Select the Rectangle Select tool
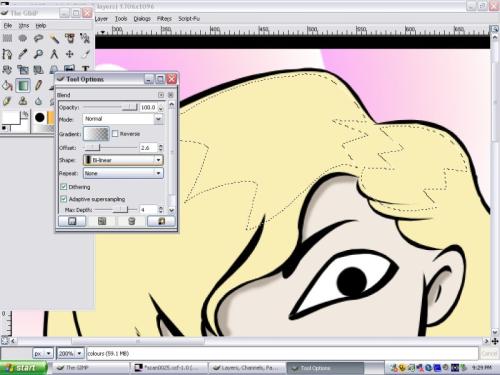This screenshot has width=500, height=375. click(x=7, y=38)
